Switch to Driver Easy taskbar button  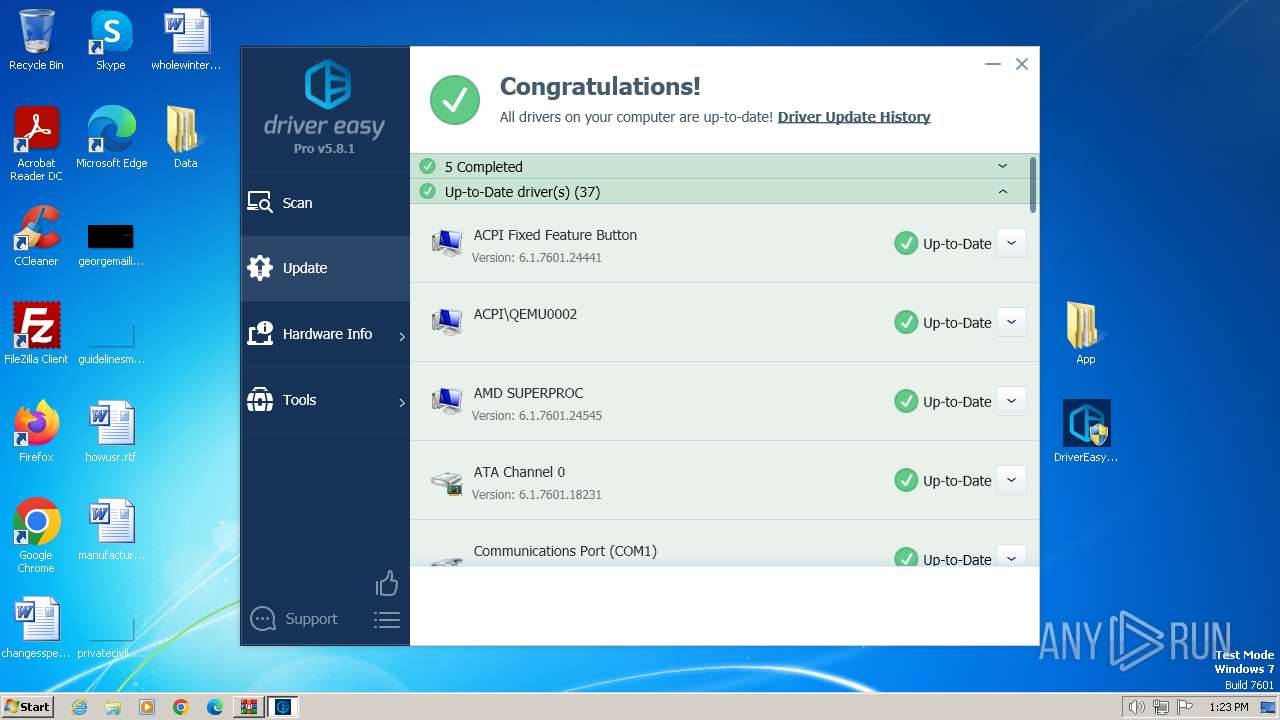click(283, 707)
